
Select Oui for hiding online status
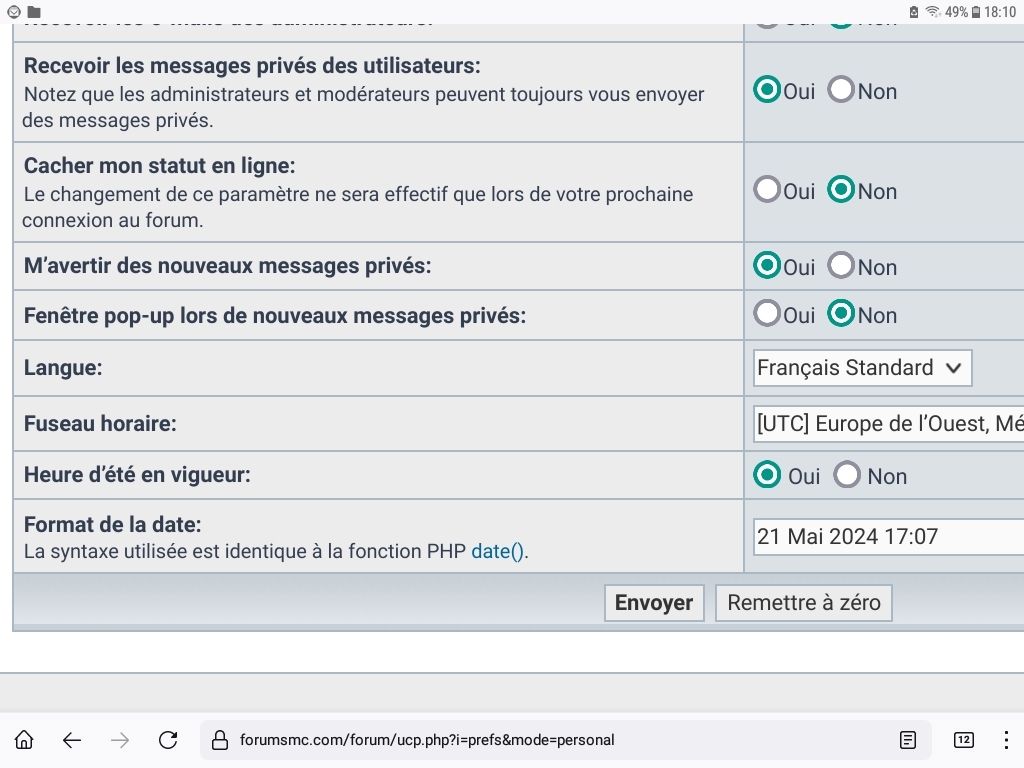tap(768, 190)
